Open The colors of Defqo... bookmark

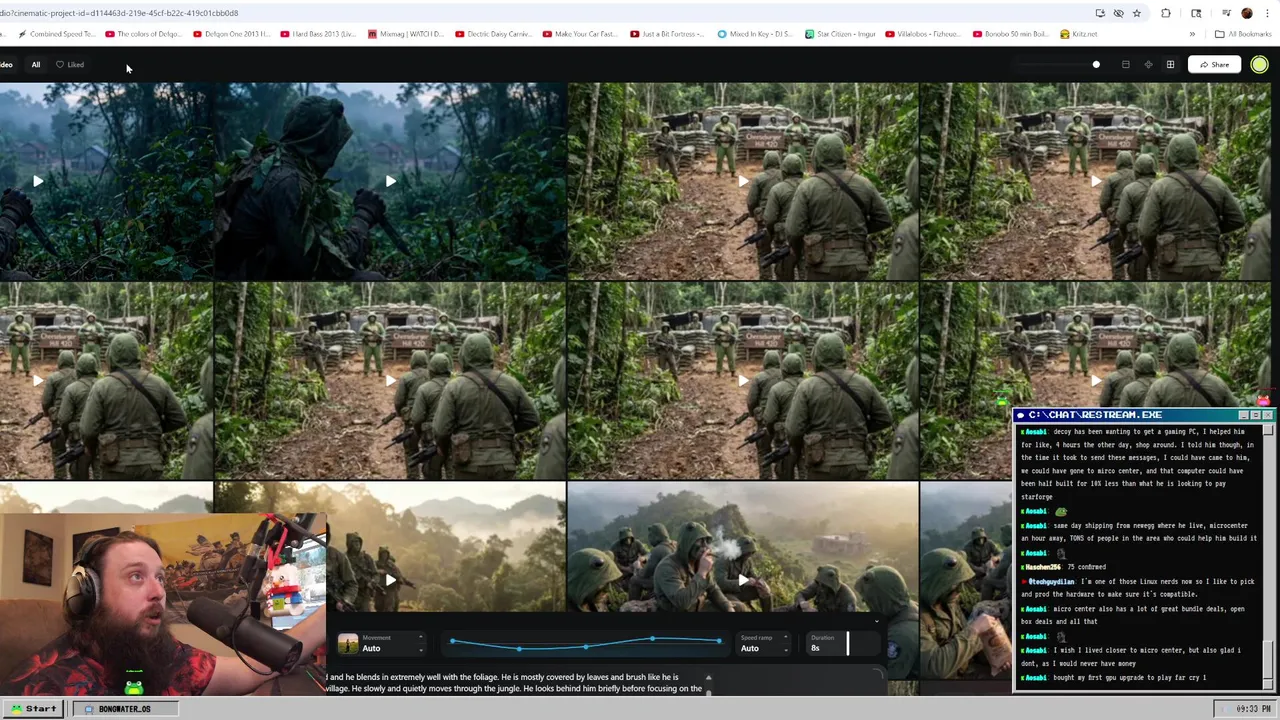[x=143, y=34]
